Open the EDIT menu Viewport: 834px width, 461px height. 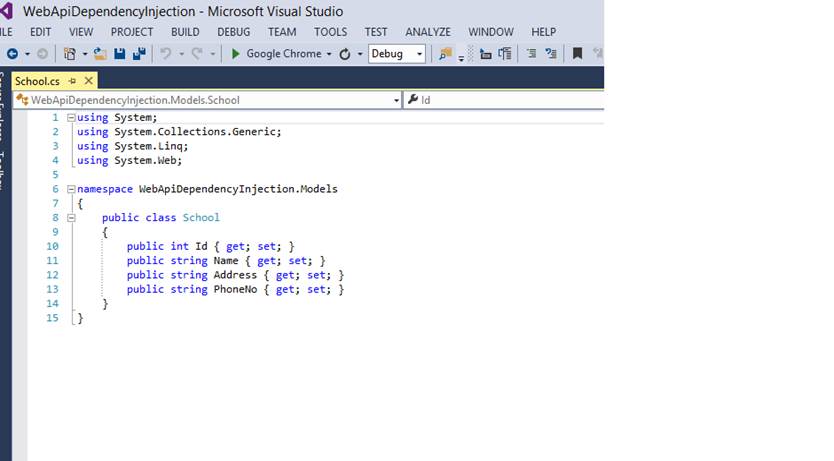[40, 32]
